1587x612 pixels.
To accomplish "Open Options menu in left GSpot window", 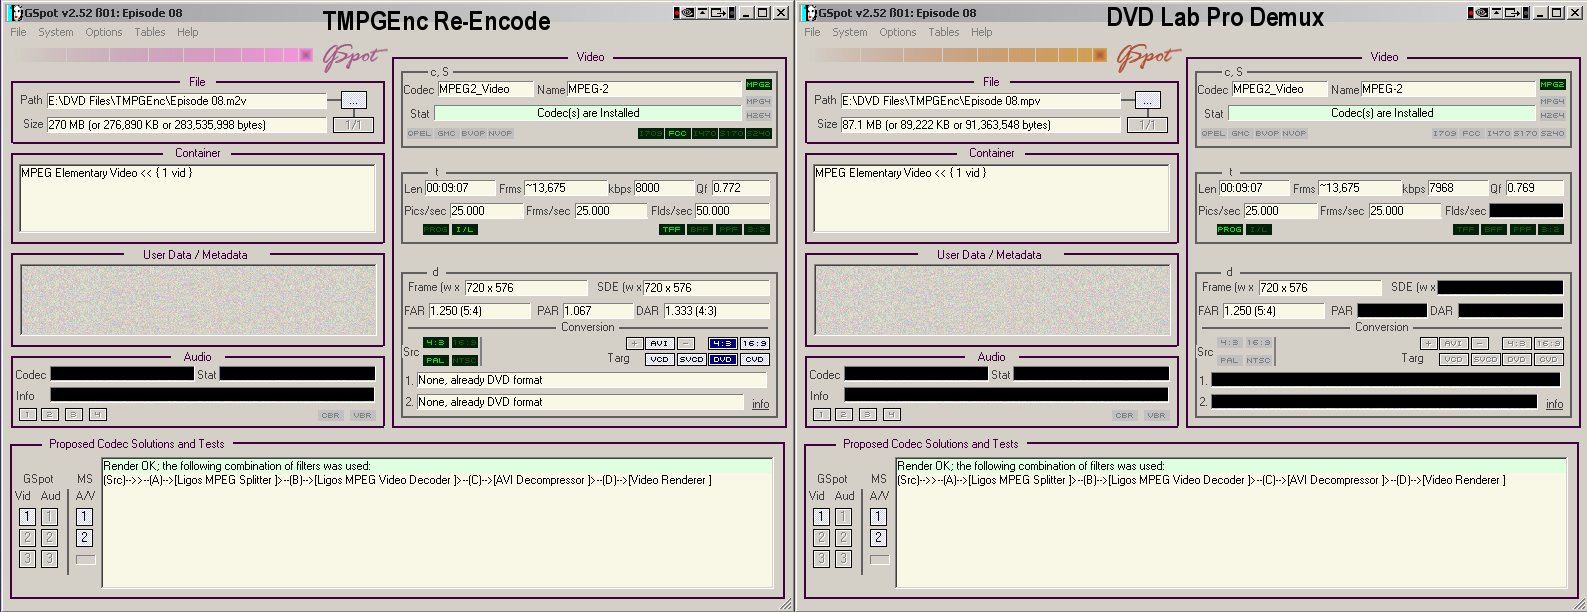I will click(104, 32).
